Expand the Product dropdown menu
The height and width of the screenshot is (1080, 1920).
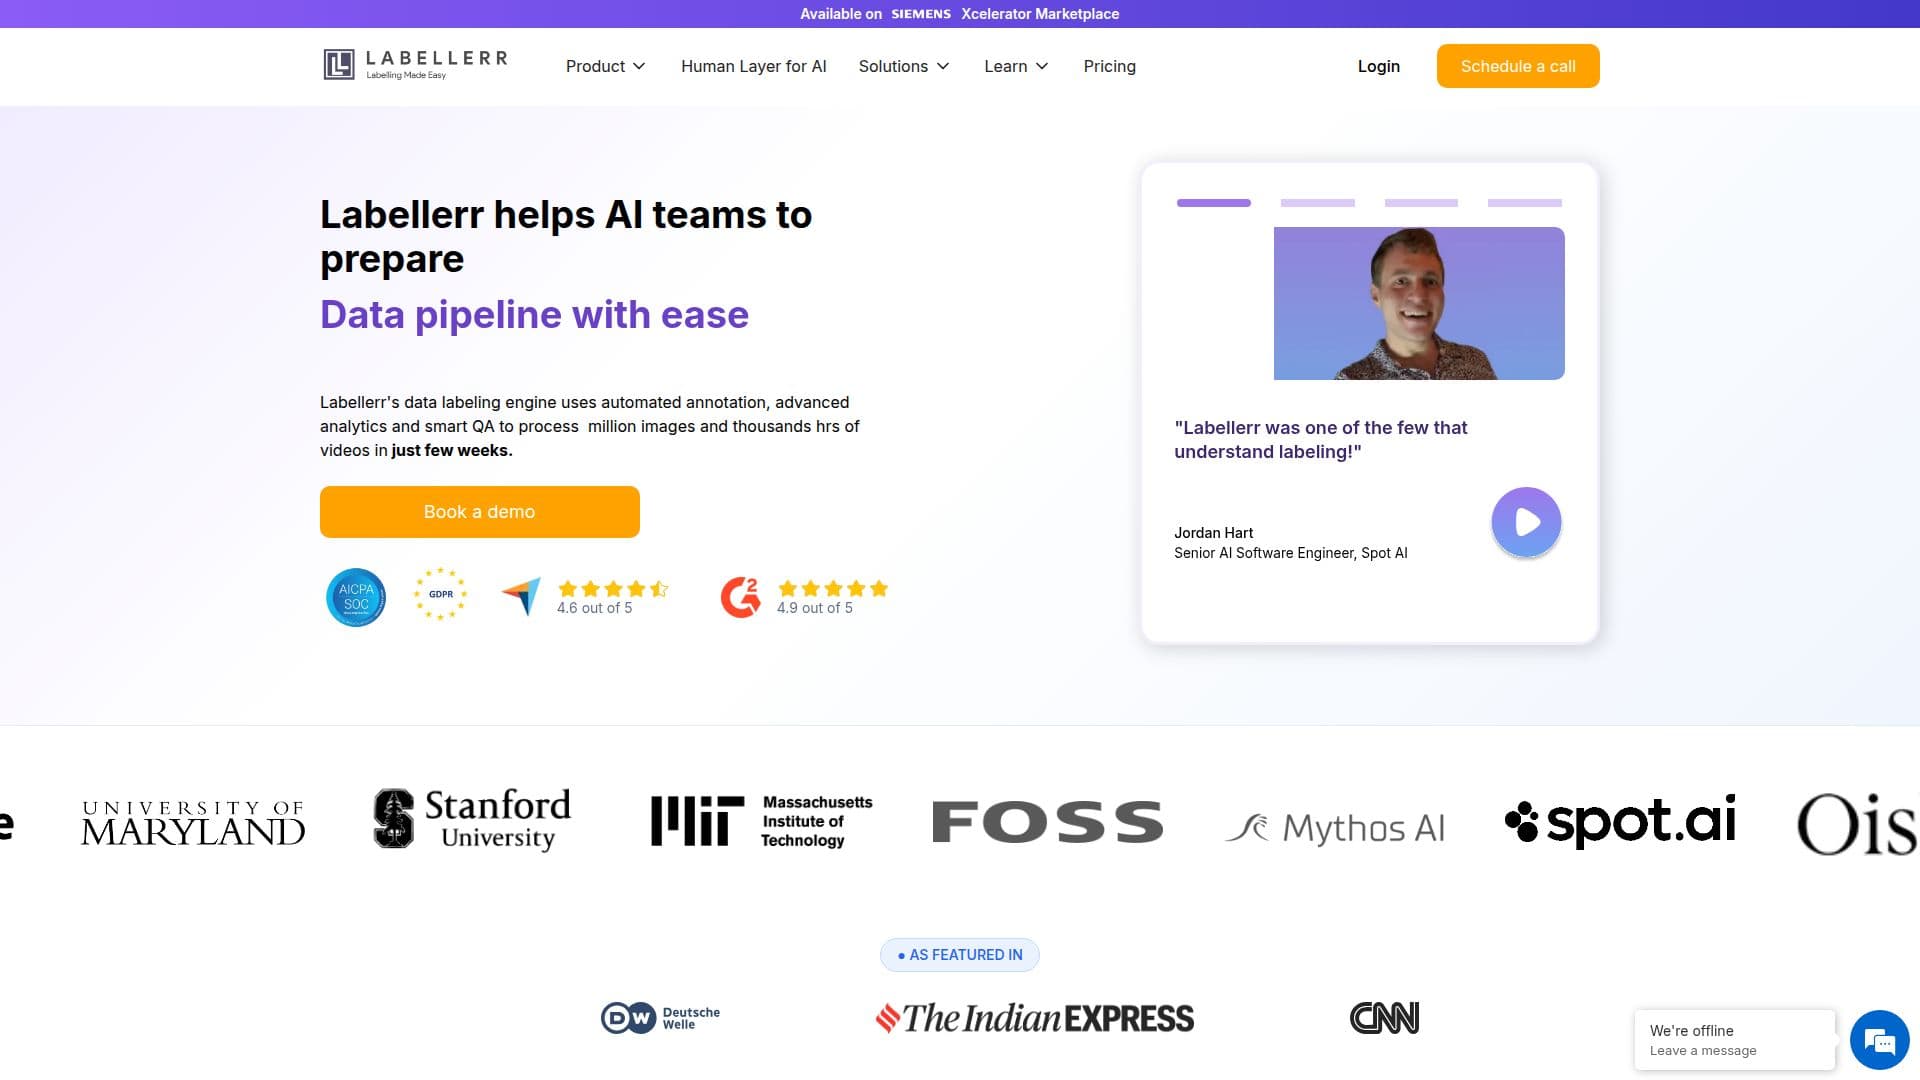pyautogui.click(x=606, y=66)
